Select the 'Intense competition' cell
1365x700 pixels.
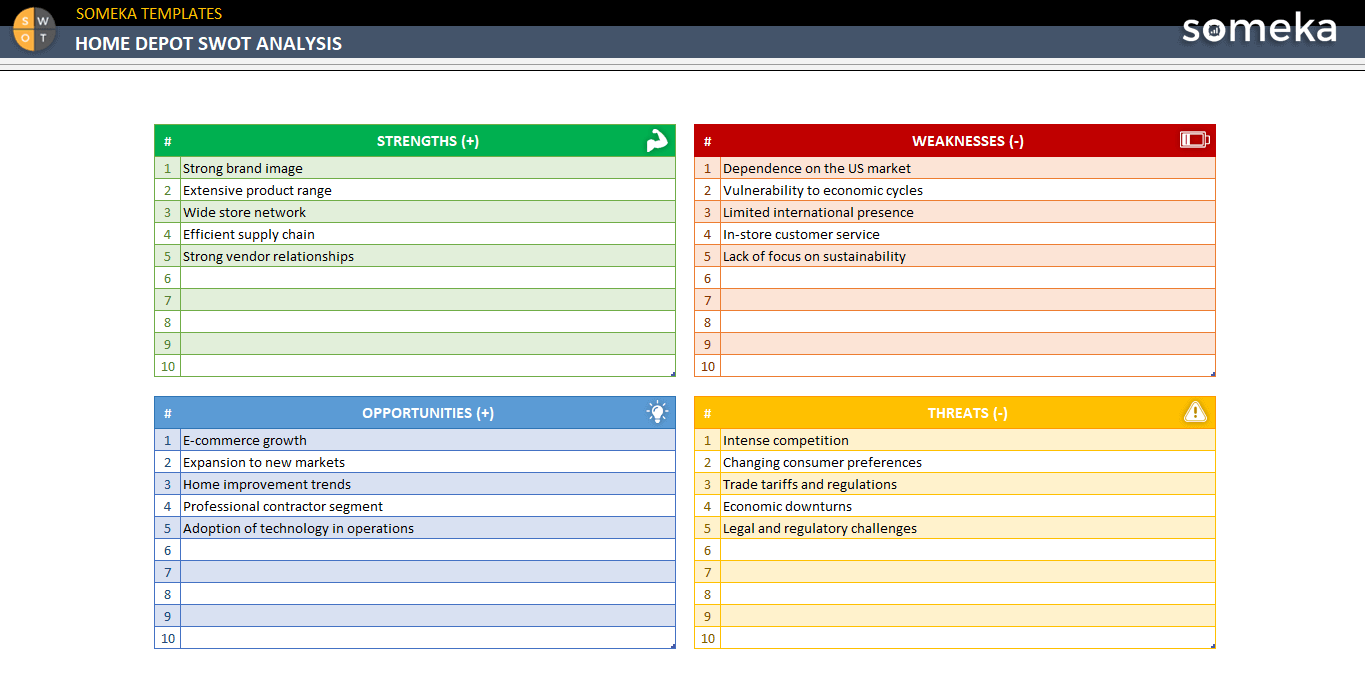pyautogui.click(x=968, y=440)
